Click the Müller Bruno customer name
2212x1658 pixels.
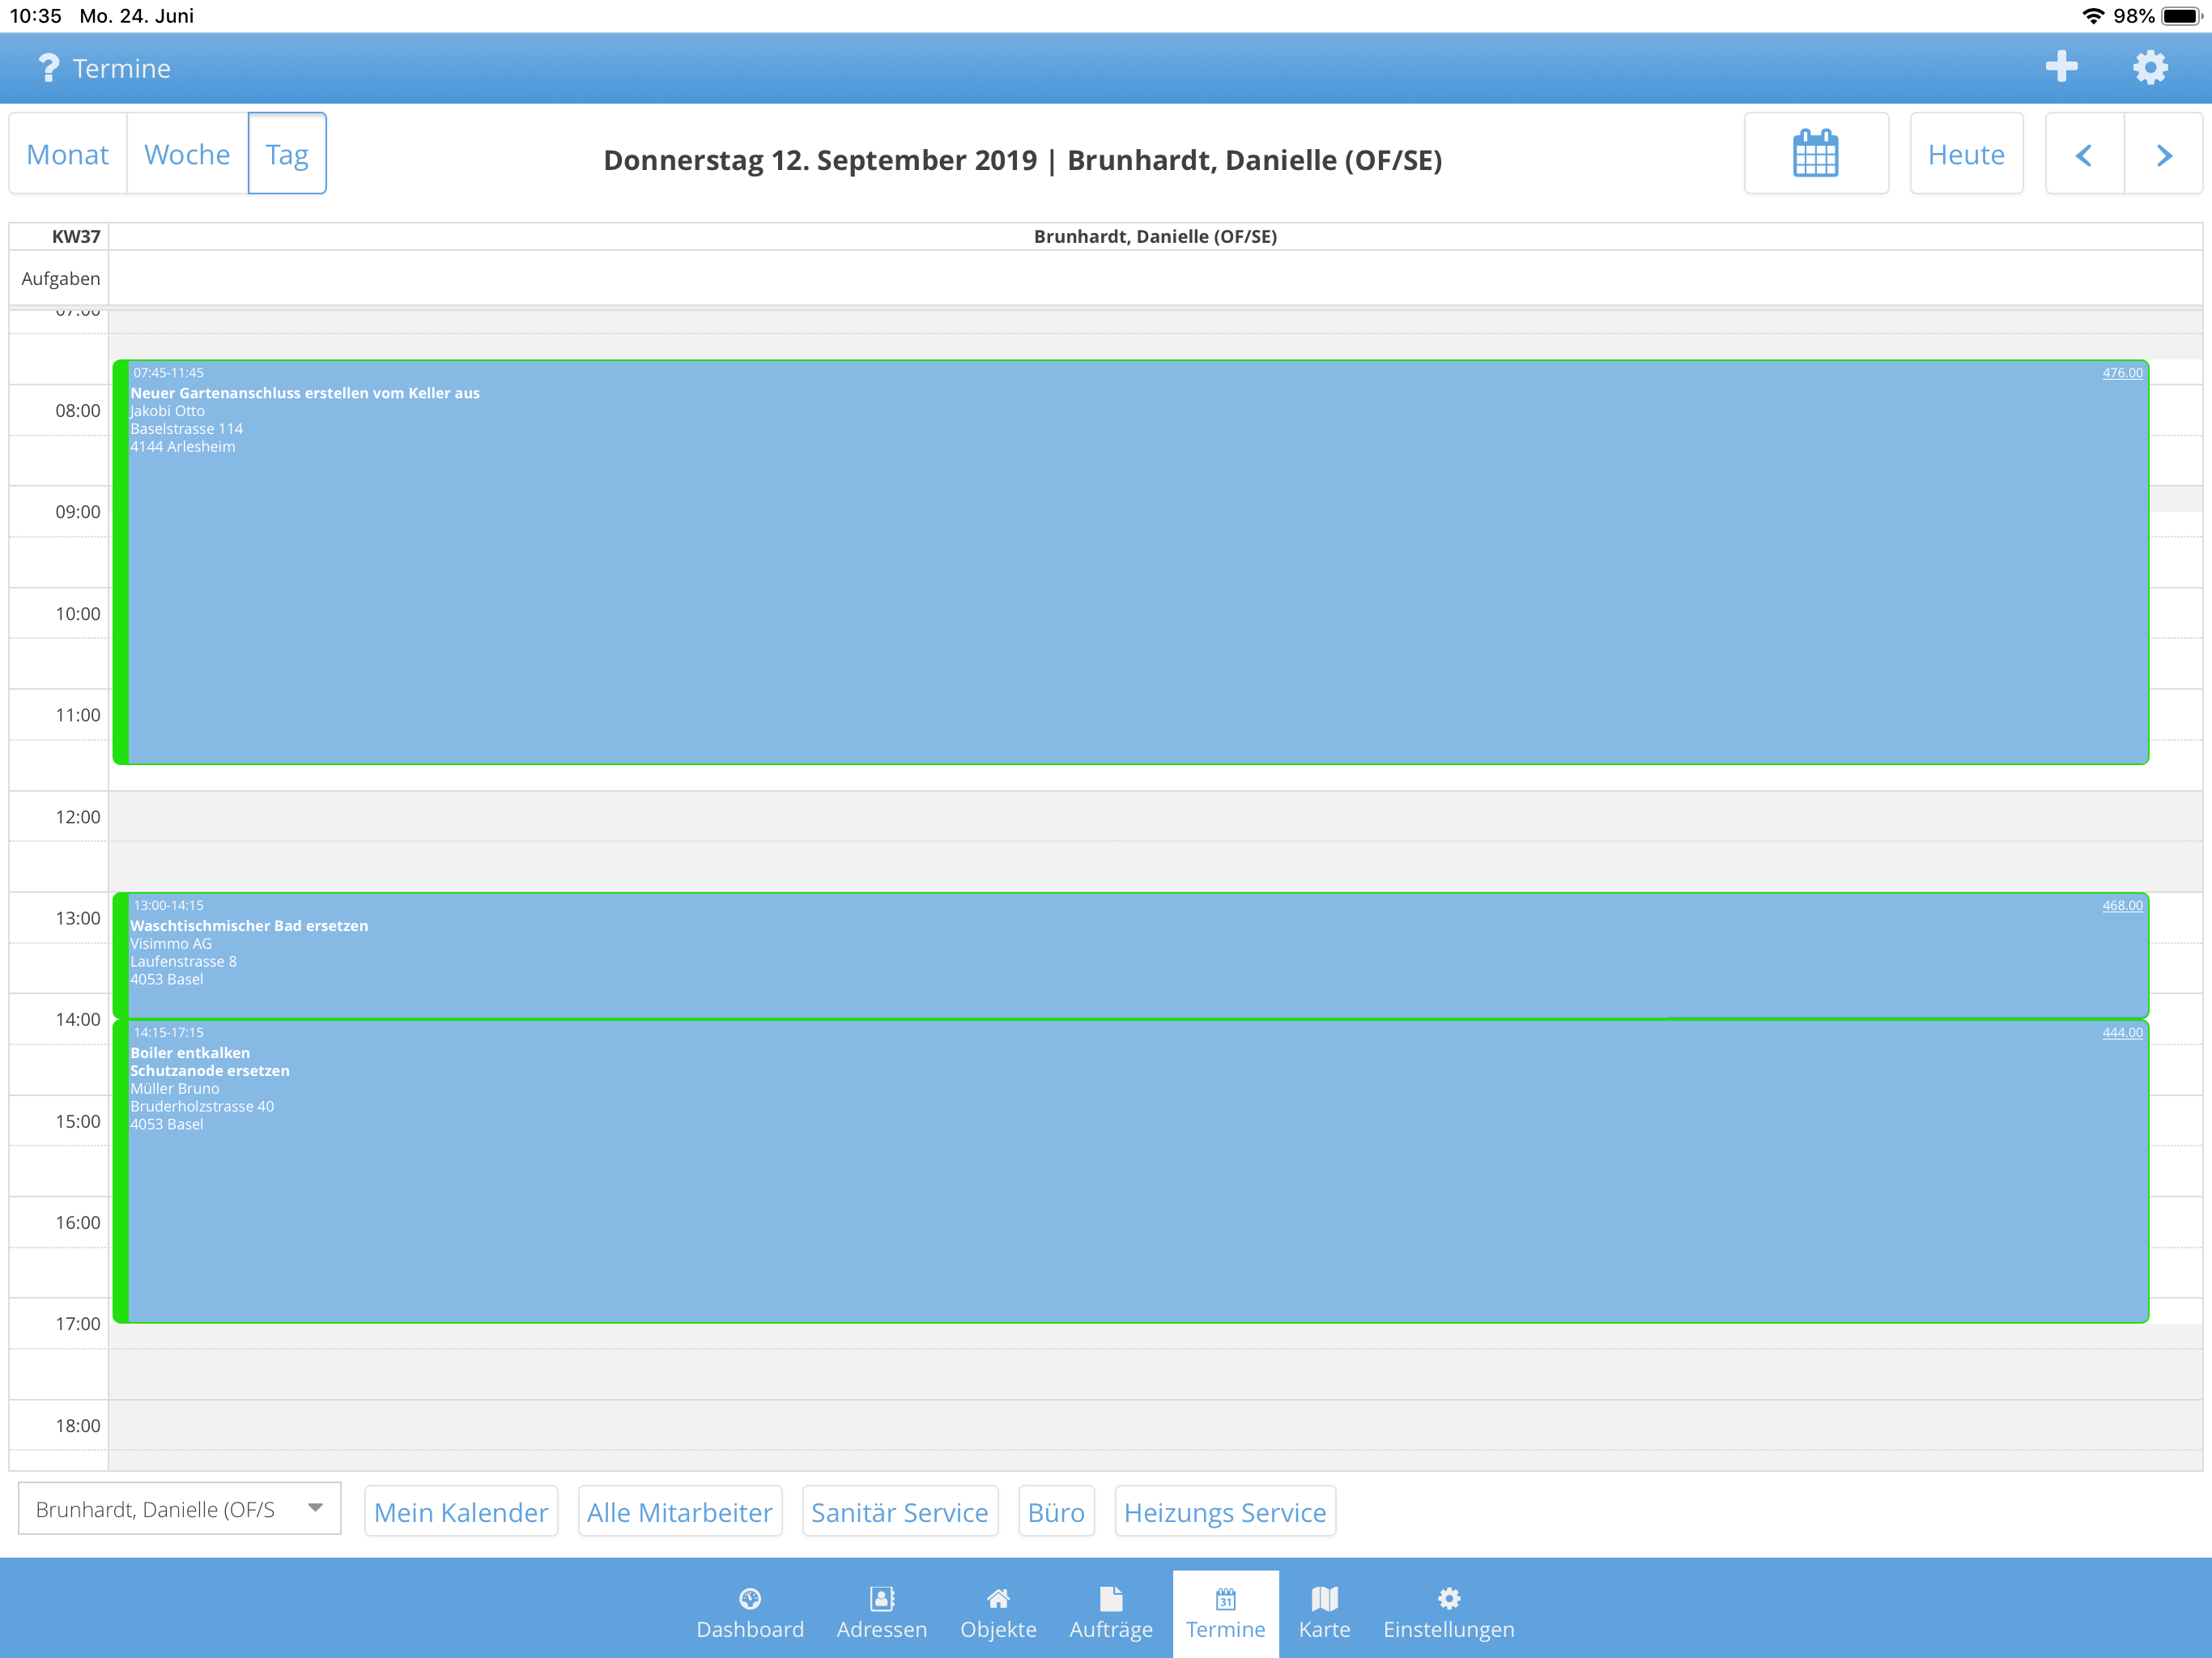tap(175, 1089)
